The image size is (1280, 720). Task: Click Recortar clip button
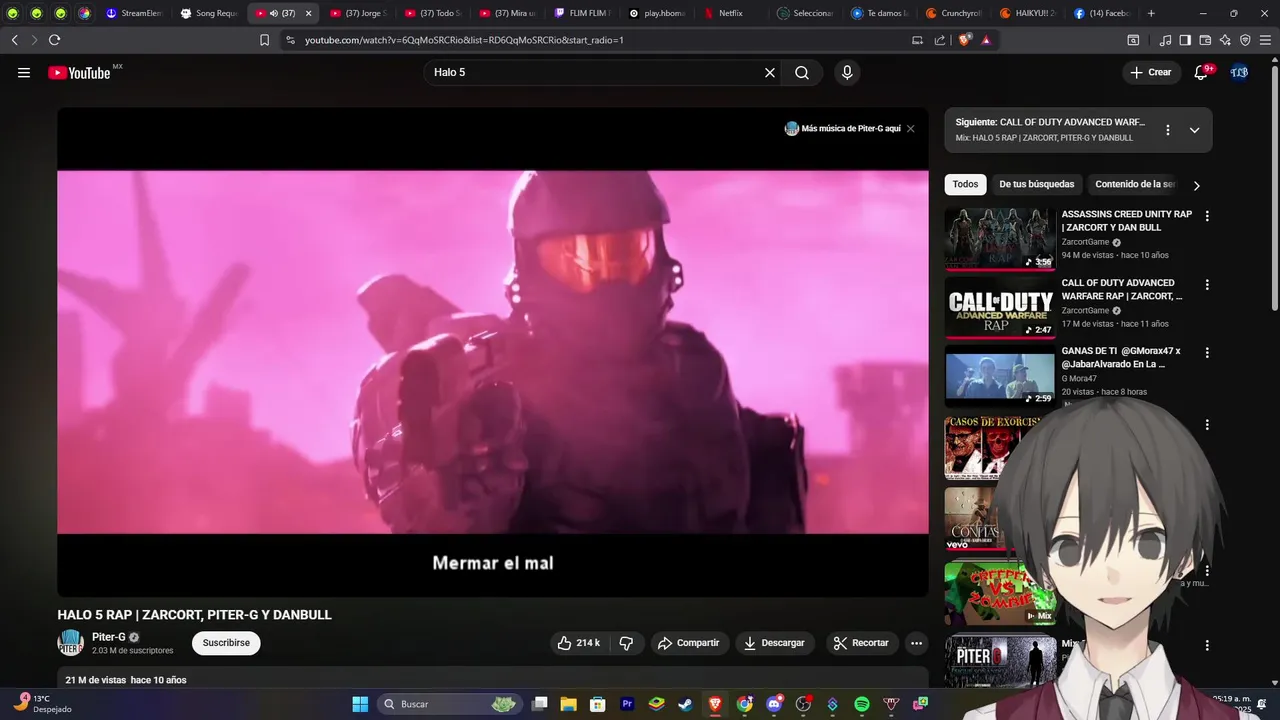[861, 643]
